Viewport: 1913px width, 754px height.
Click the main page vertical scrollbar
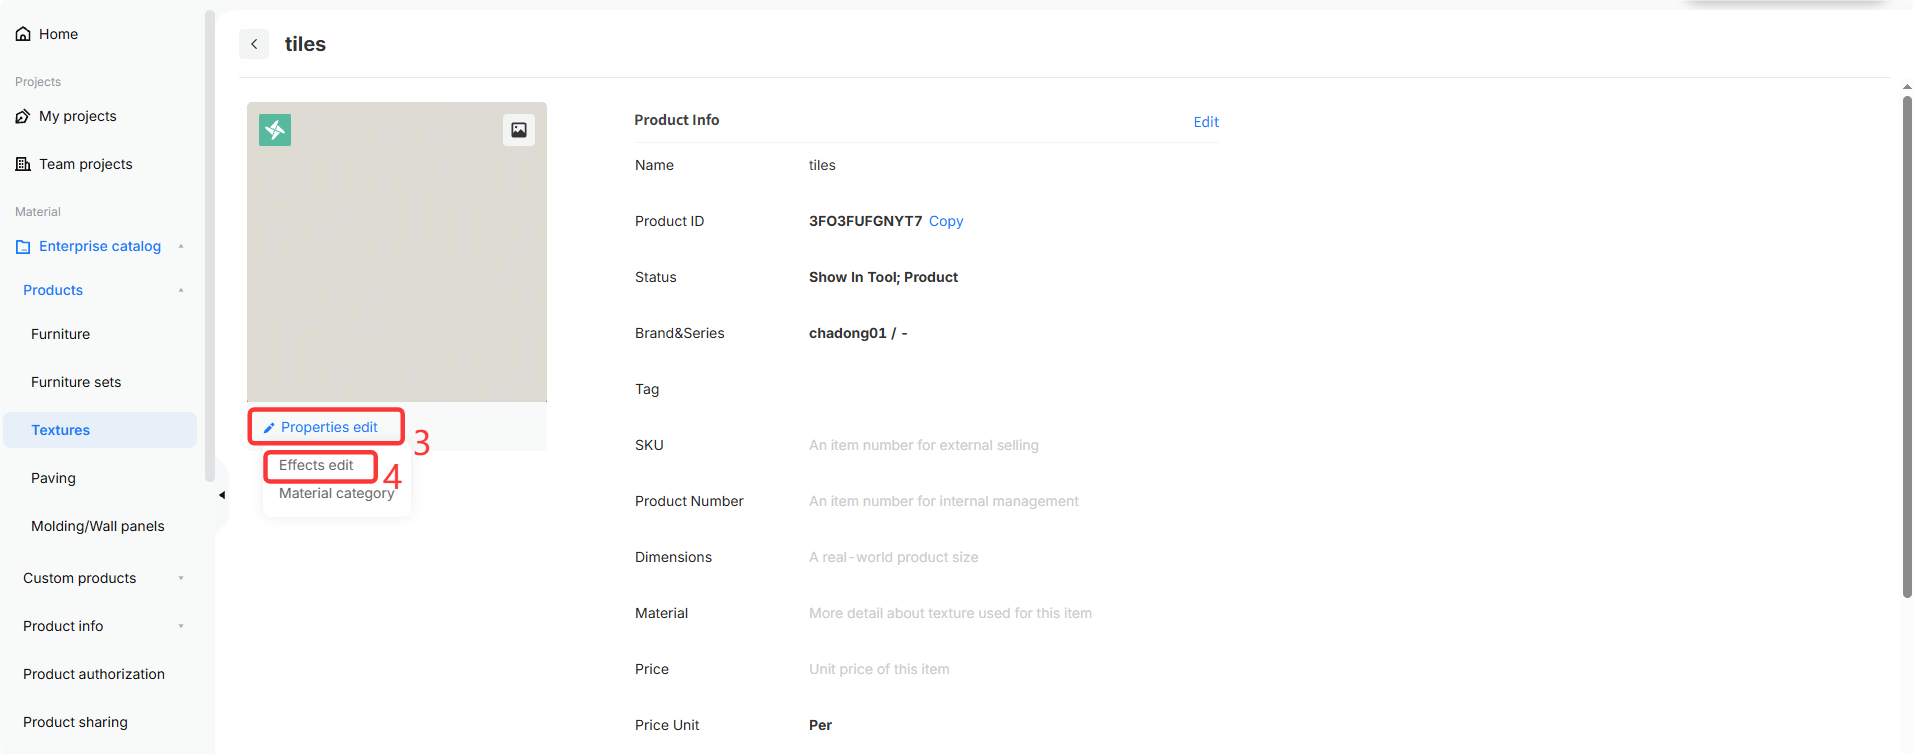point(1907,347)
